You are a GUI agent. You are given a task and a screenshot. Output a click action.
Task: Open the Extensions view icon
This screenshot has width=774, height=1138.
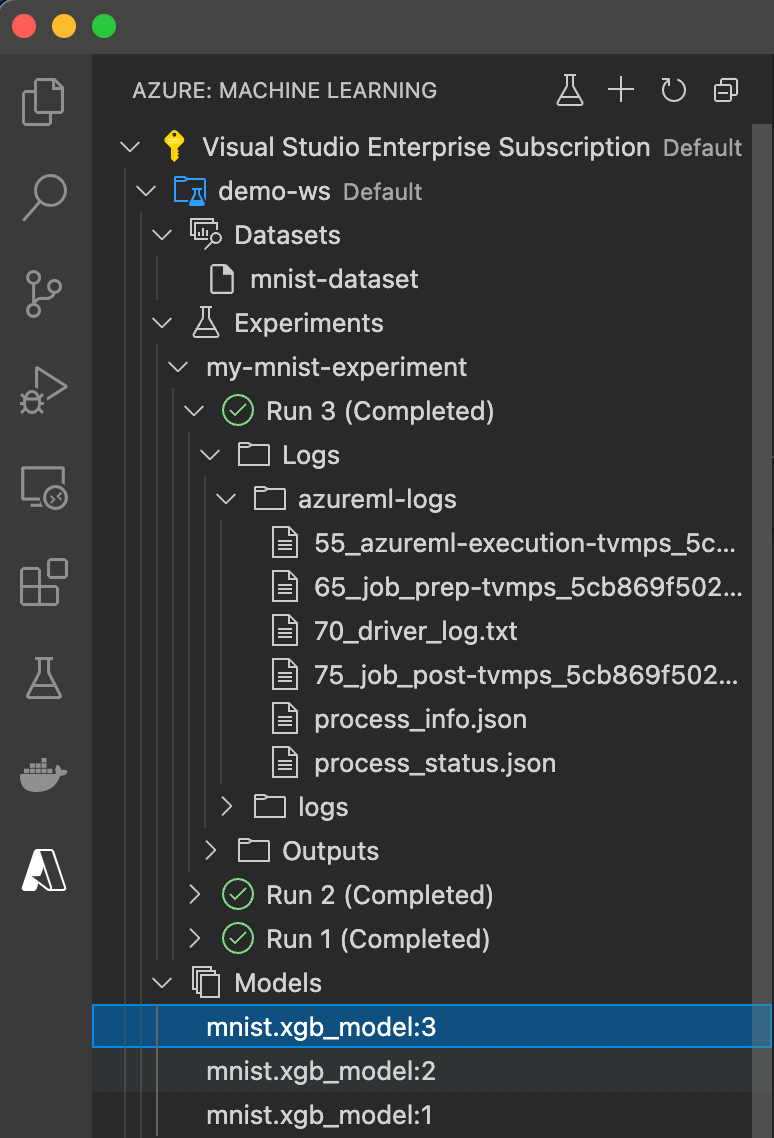(x=44, y=582)
